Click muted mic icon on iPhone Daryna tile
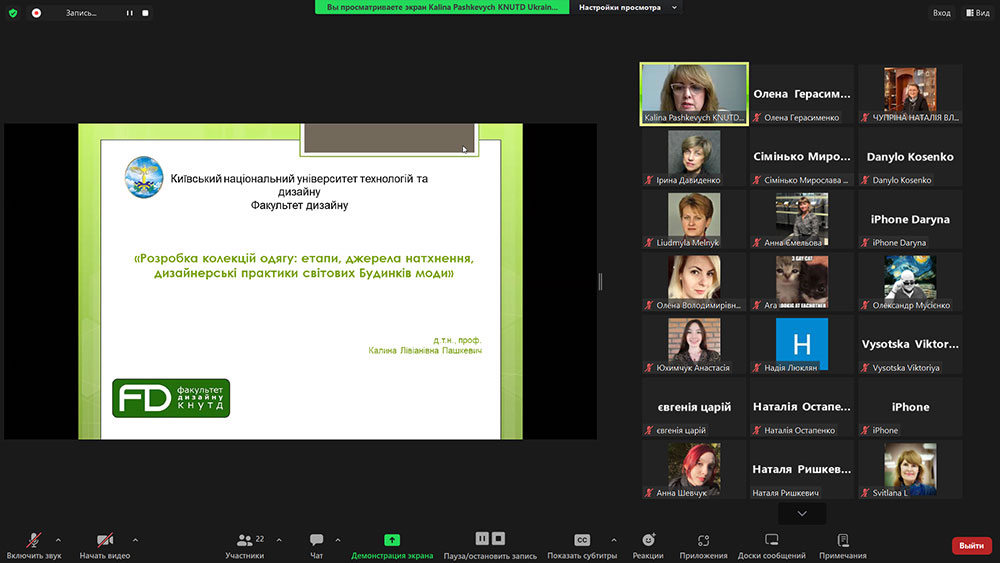 (x=865, y=243)
